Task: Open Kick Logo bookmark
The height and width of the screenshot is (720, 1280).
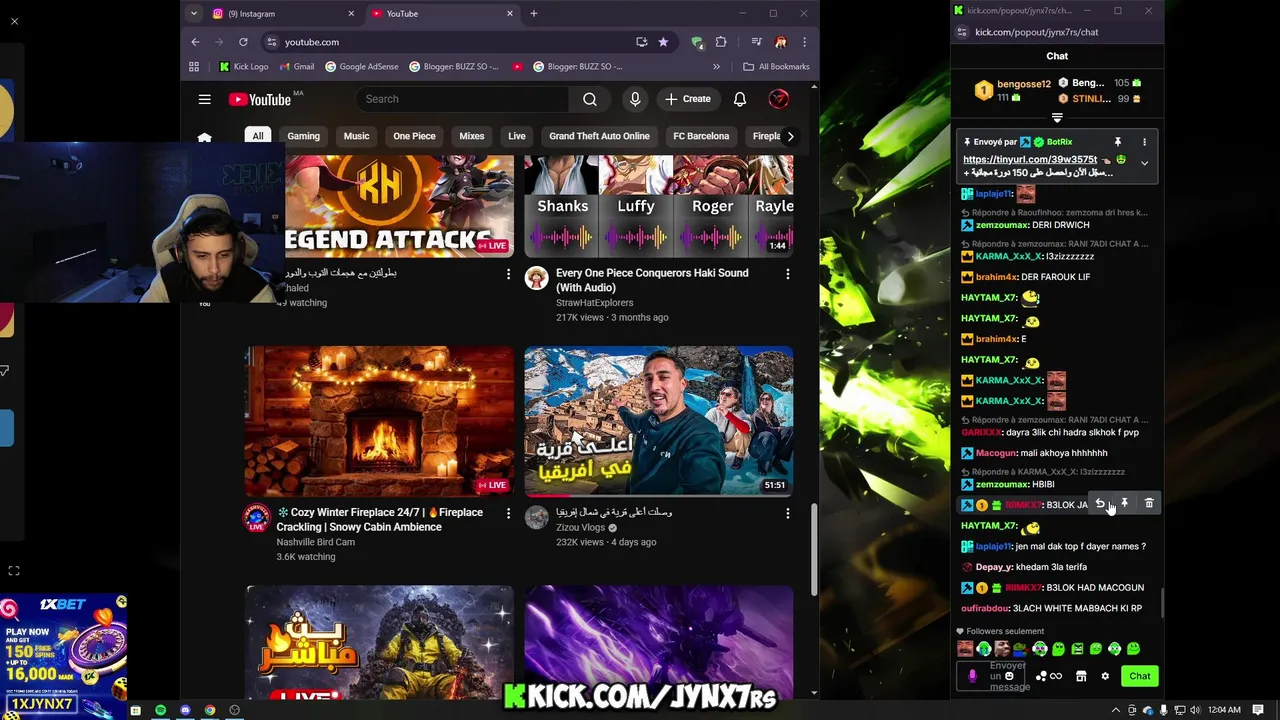Action: pos(244,67)
